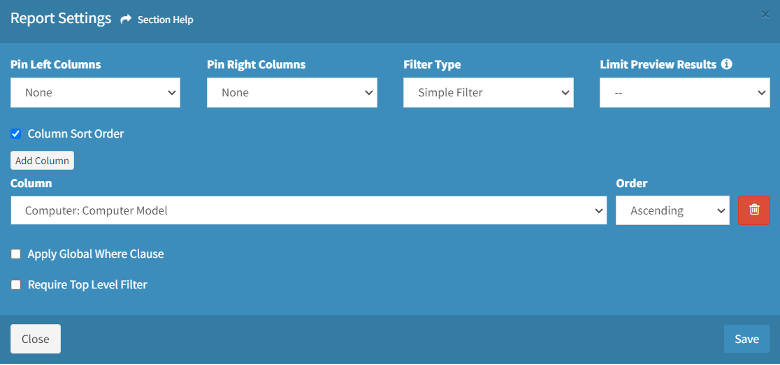This screenshot has width=780, height=365.
Task: Click the chevron arrow on the Ascending order select
Action: tap(721, 211)
